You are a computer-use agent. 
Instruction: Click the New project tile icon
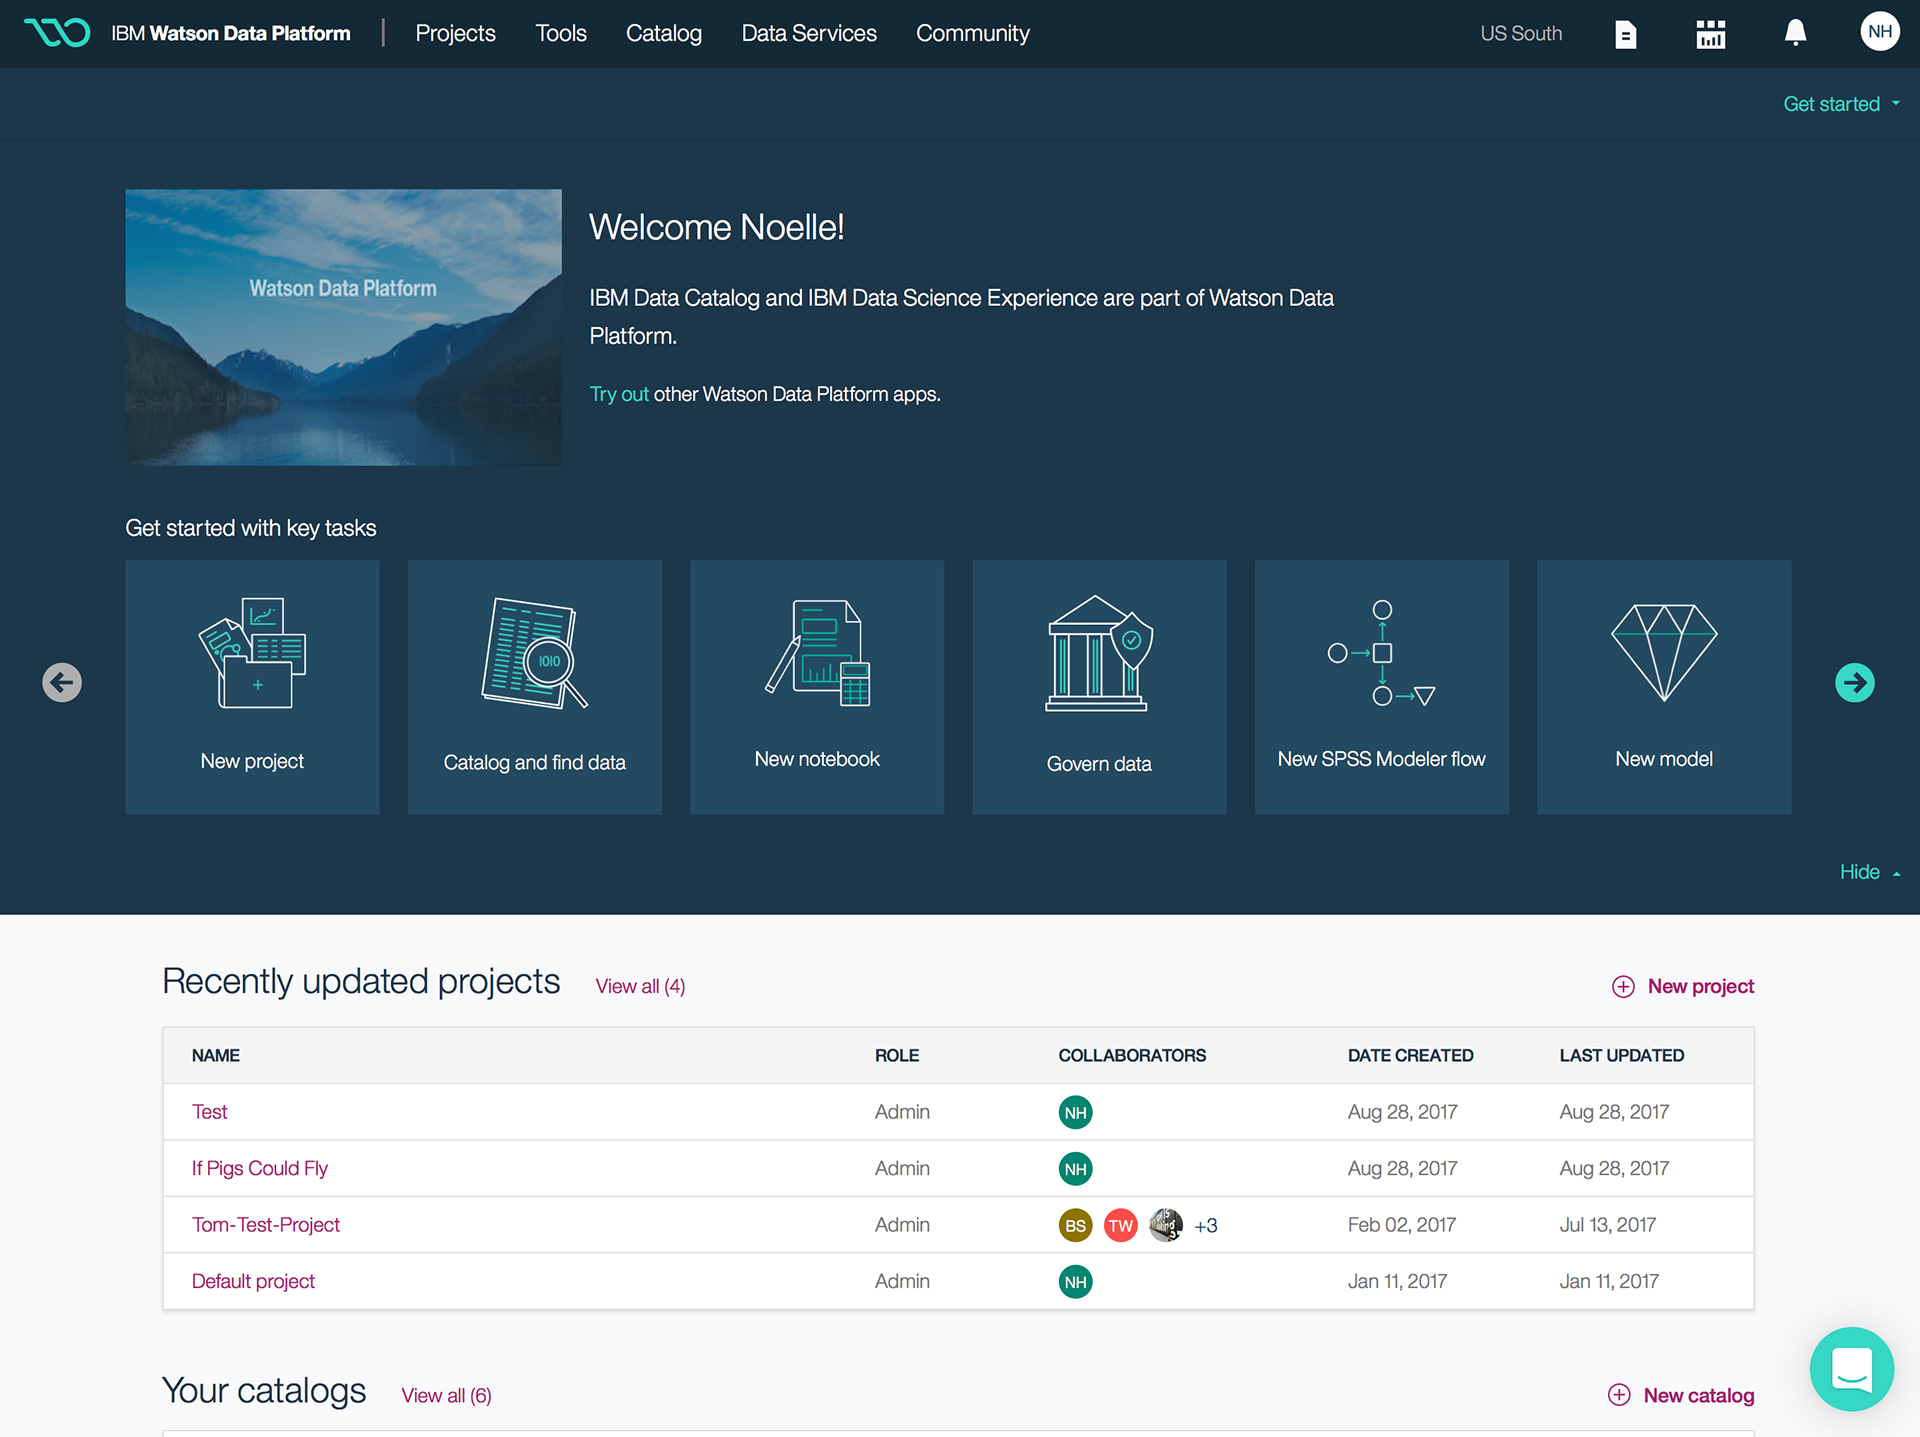[x=252, y=653]
